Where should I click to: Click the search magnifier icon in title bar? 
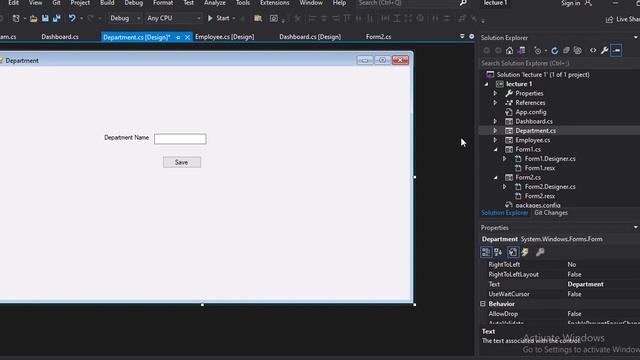pyautogui.click(x=463, y=3)
